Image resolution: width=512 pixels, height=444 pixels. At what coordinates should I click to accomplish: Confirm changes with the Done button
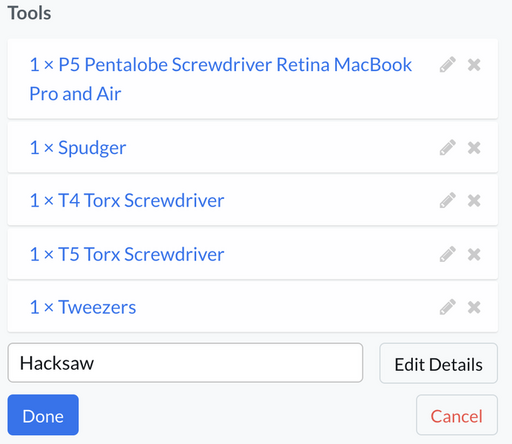point(43,415)
